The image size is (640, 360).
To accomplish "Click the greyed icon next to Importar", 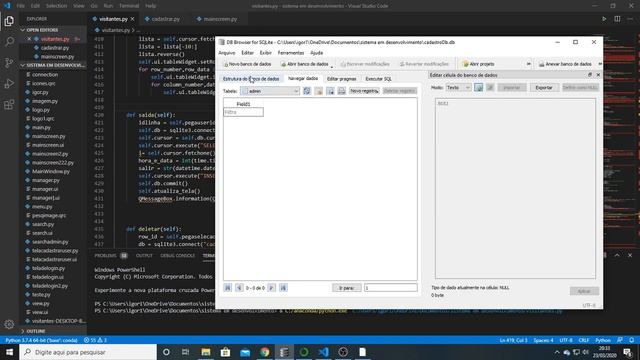I will click(490, 87).
